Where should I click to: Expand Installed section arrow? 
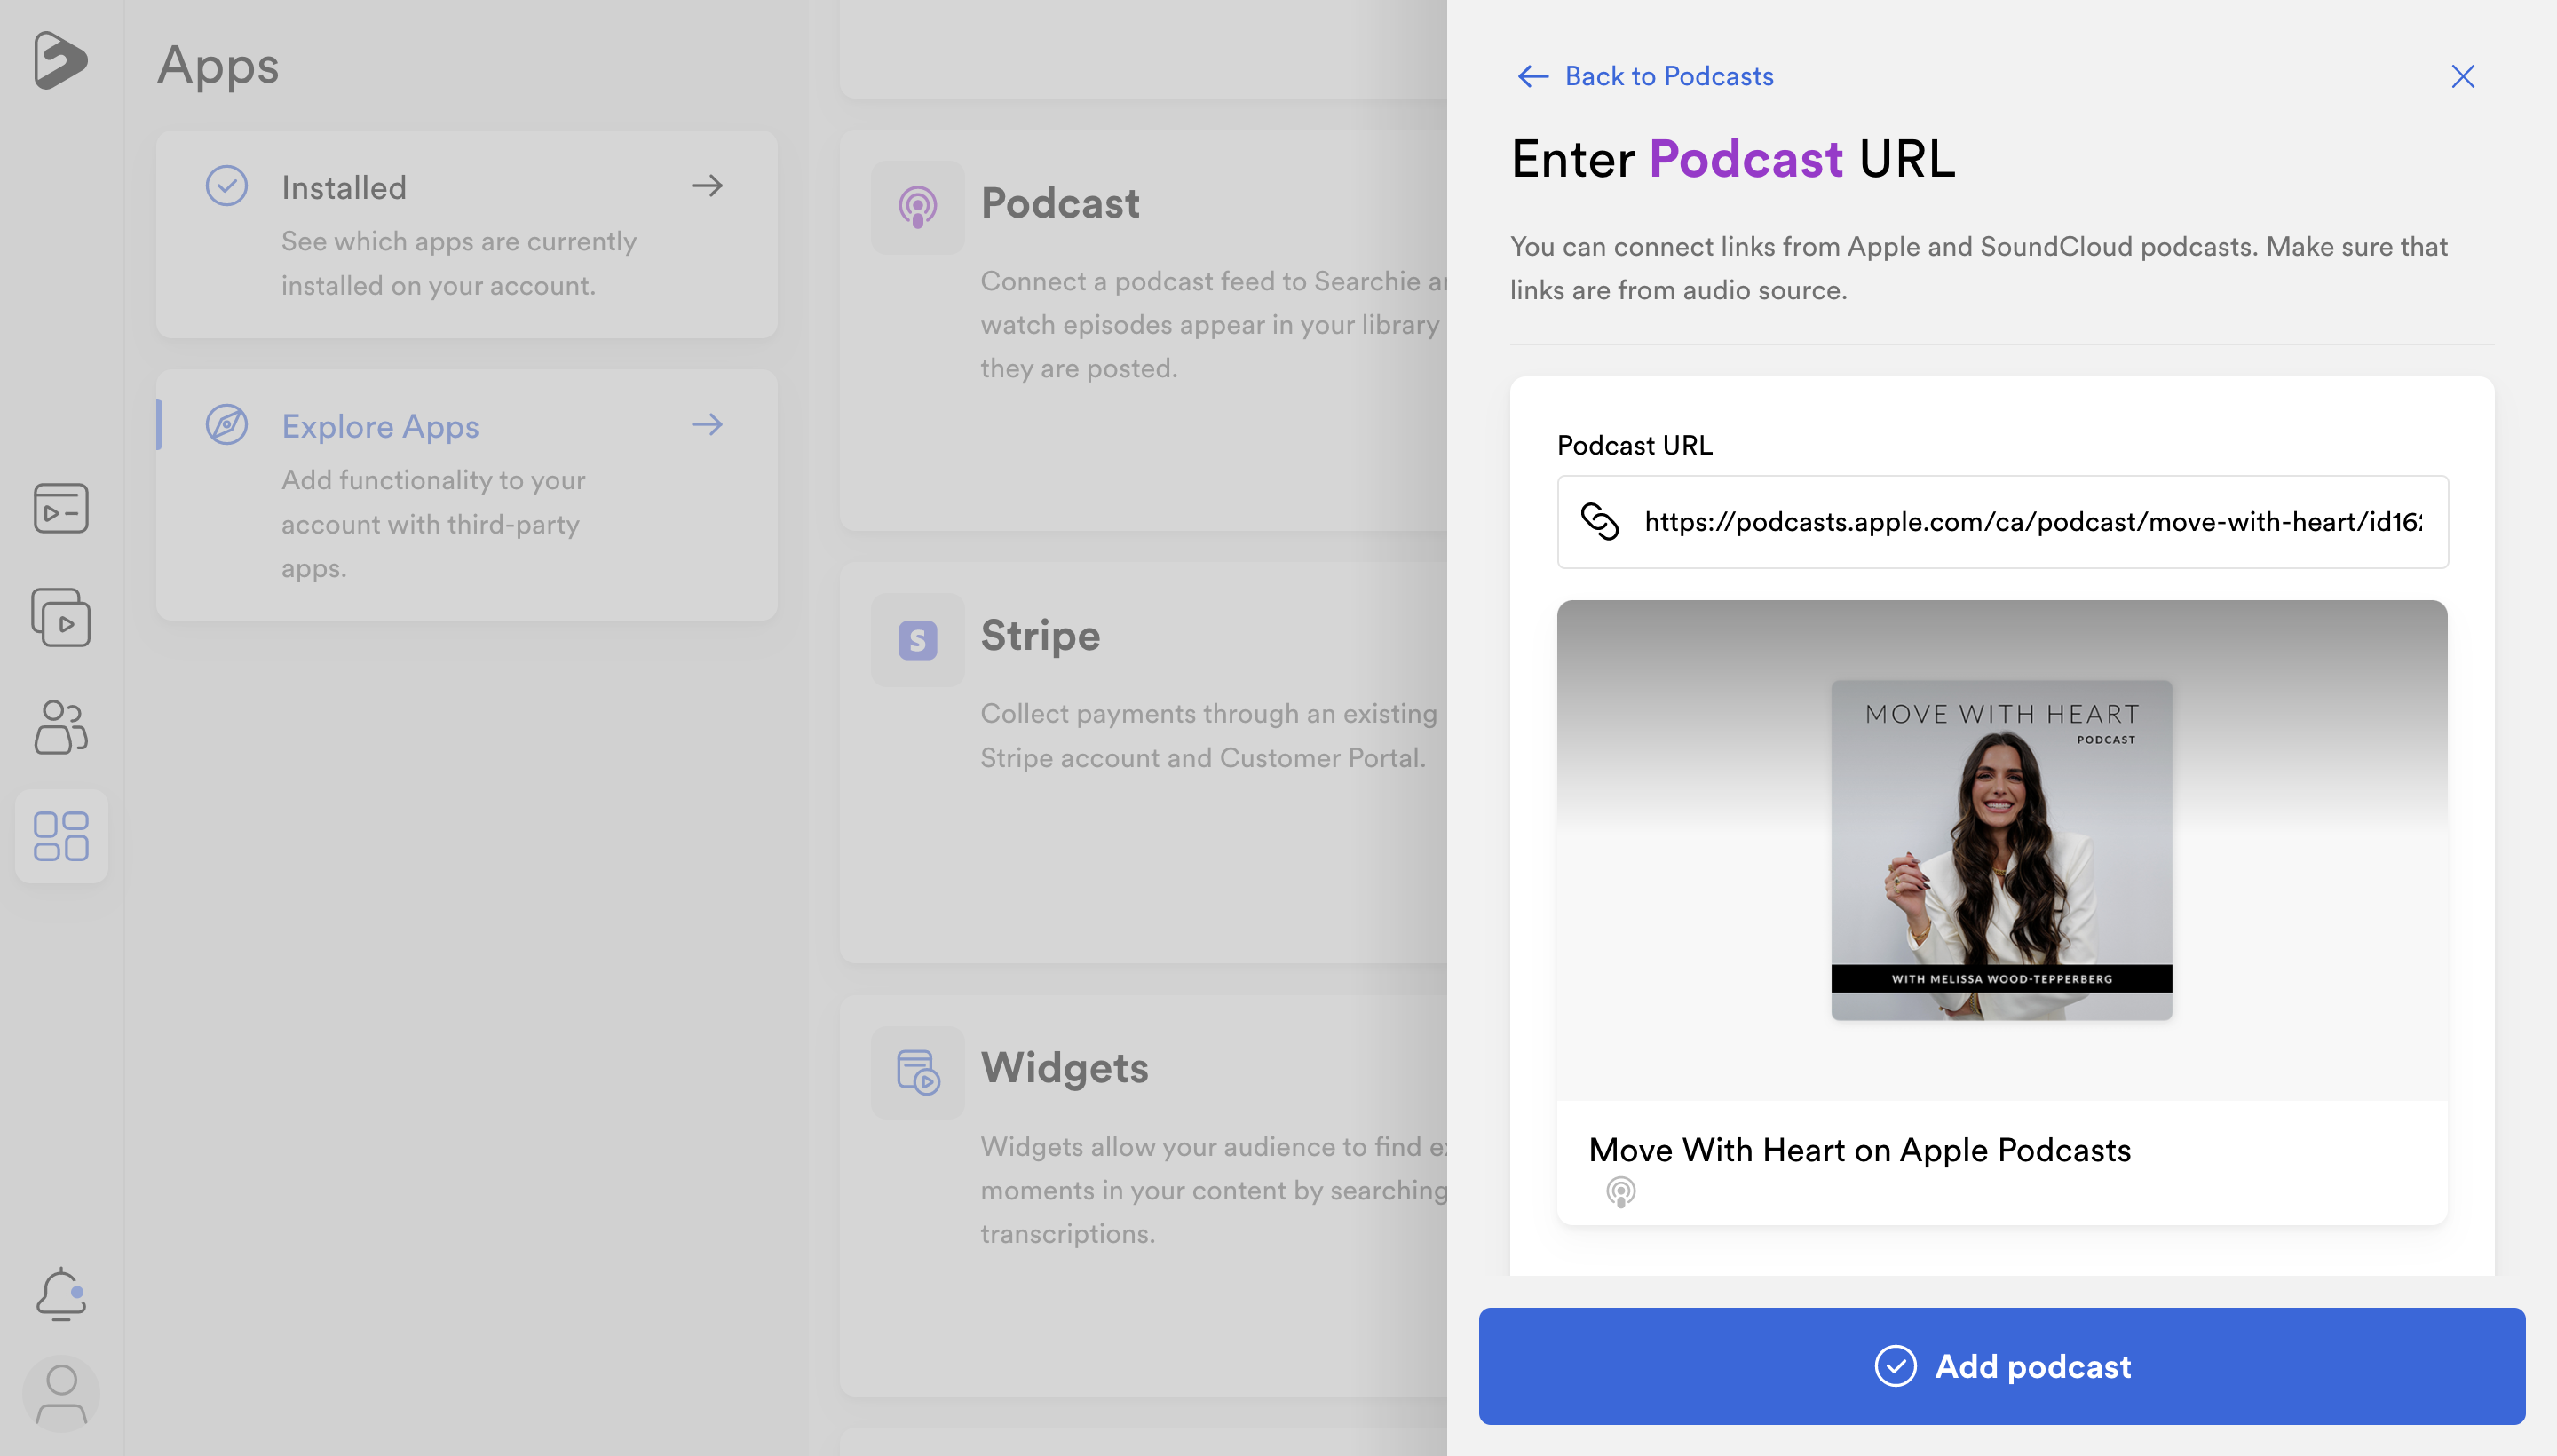[x=707, y=185]
